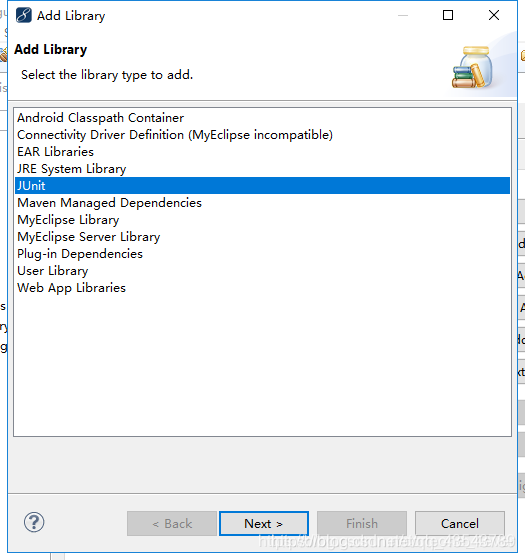Click the help question mark icon
The width and height of the screenshot is (525, 560).
(x=34, y=522)
